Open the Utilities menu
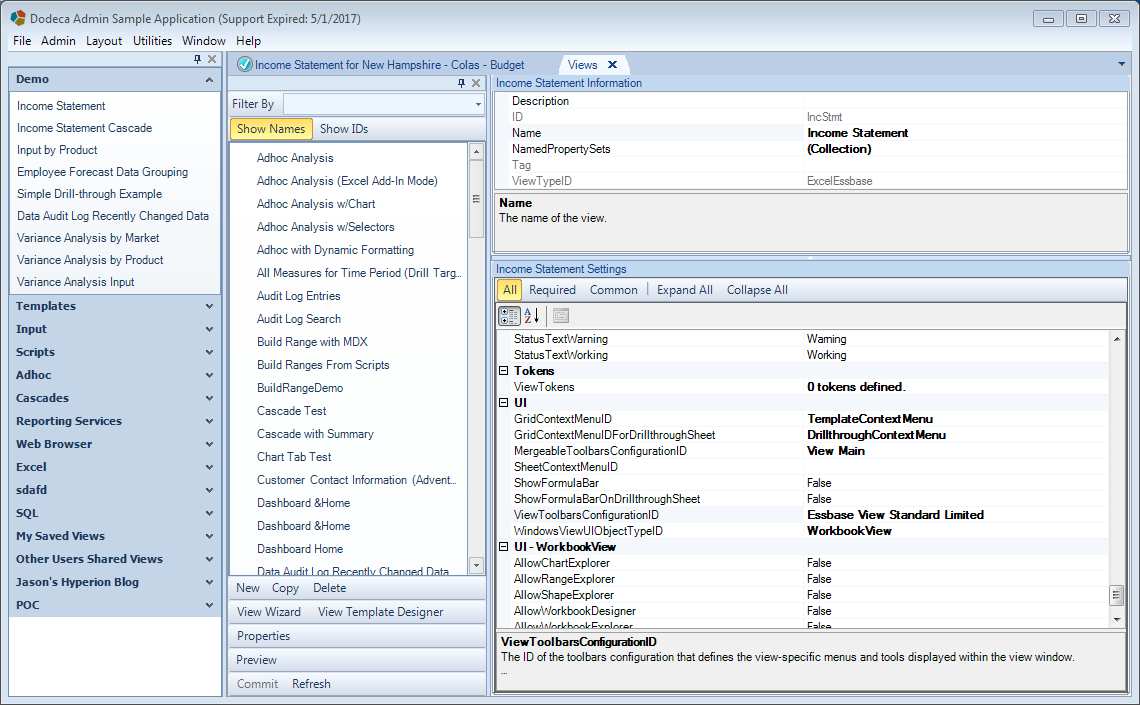Viewport: 1140px width, 705px height. point(152,41)
